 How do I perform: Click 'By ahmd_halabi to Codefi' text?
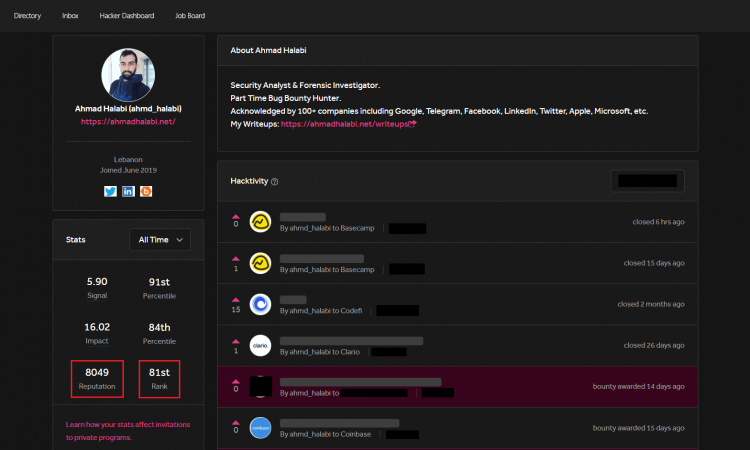click(321, 311)
